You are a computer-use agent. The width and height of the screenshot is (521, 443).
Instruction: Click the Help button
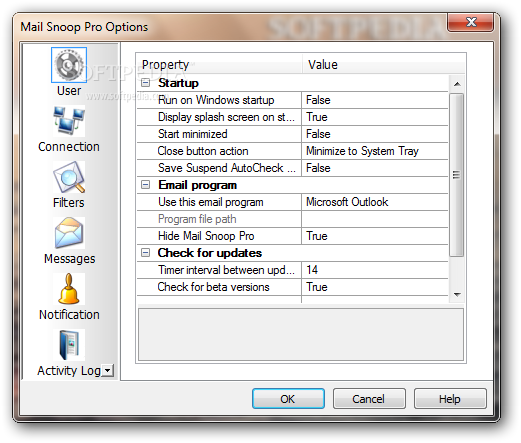coord(450,398)
